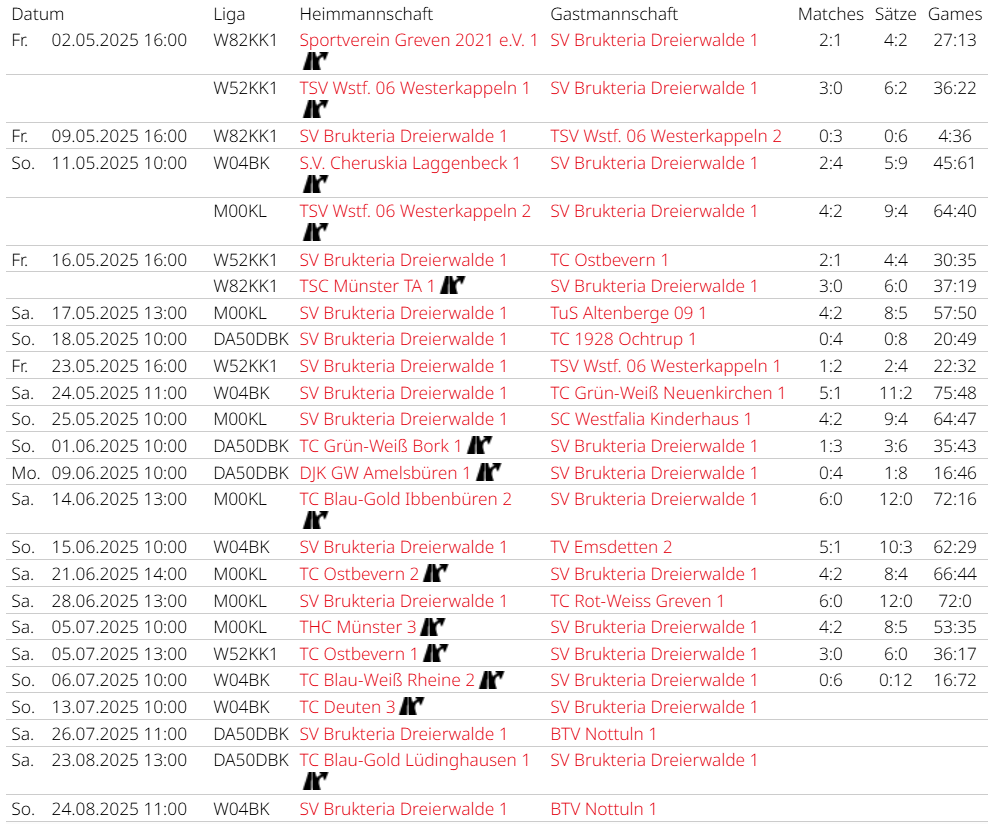
Task: Click the icon beside TC Ostbevern 2
Action: point(434,574)
